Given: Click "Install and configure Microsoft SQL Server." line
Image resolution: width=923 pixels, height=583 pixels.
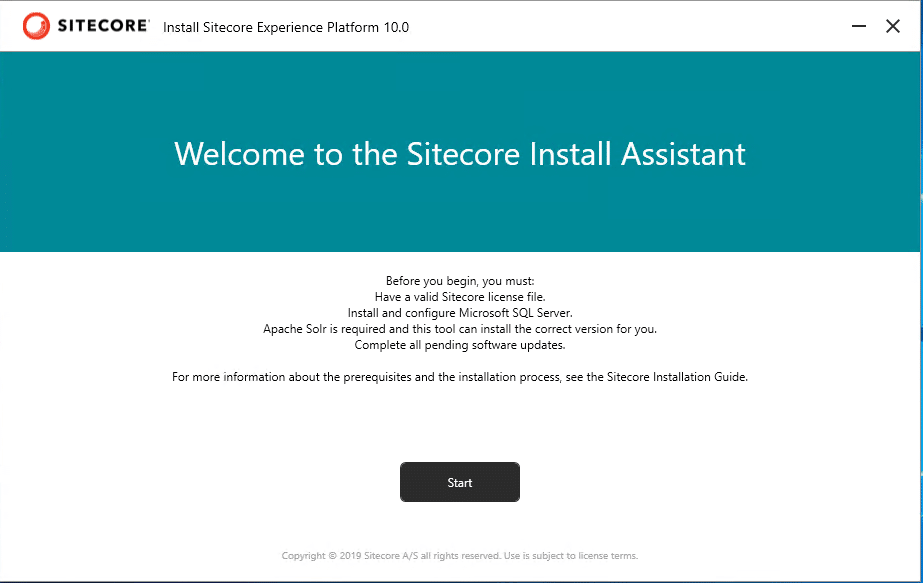Looking at the screenshot, I should pyautogui.click(x=460, y=313).
